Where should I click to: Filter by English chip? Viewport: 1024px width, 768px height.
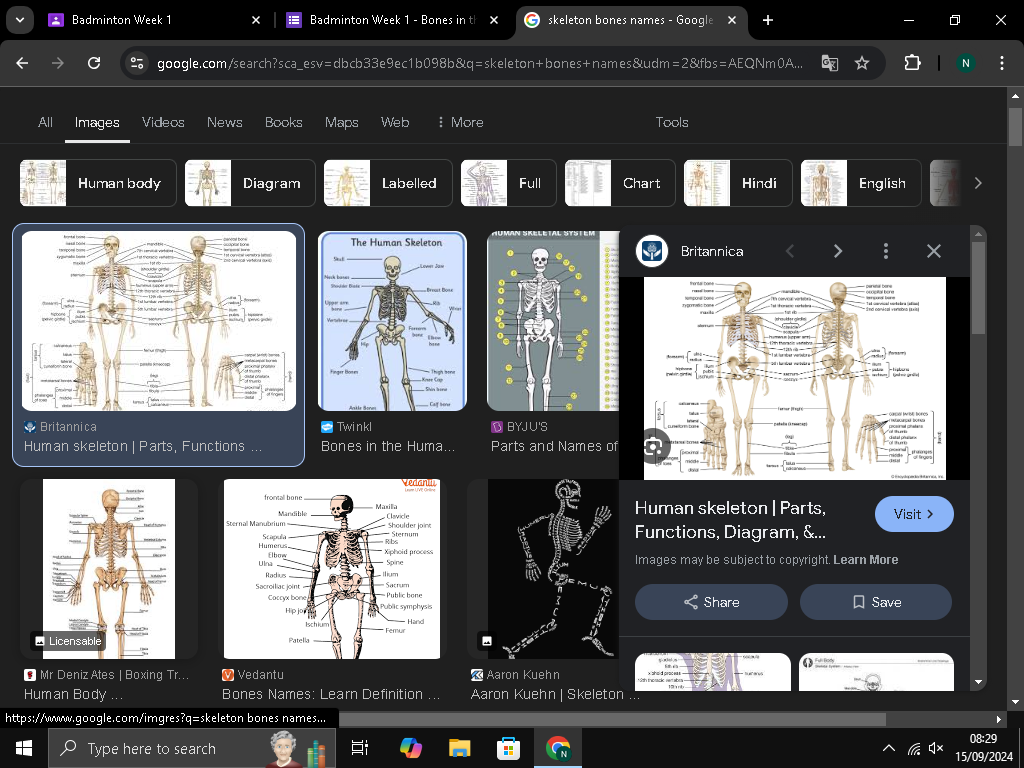tap(861, 183)
